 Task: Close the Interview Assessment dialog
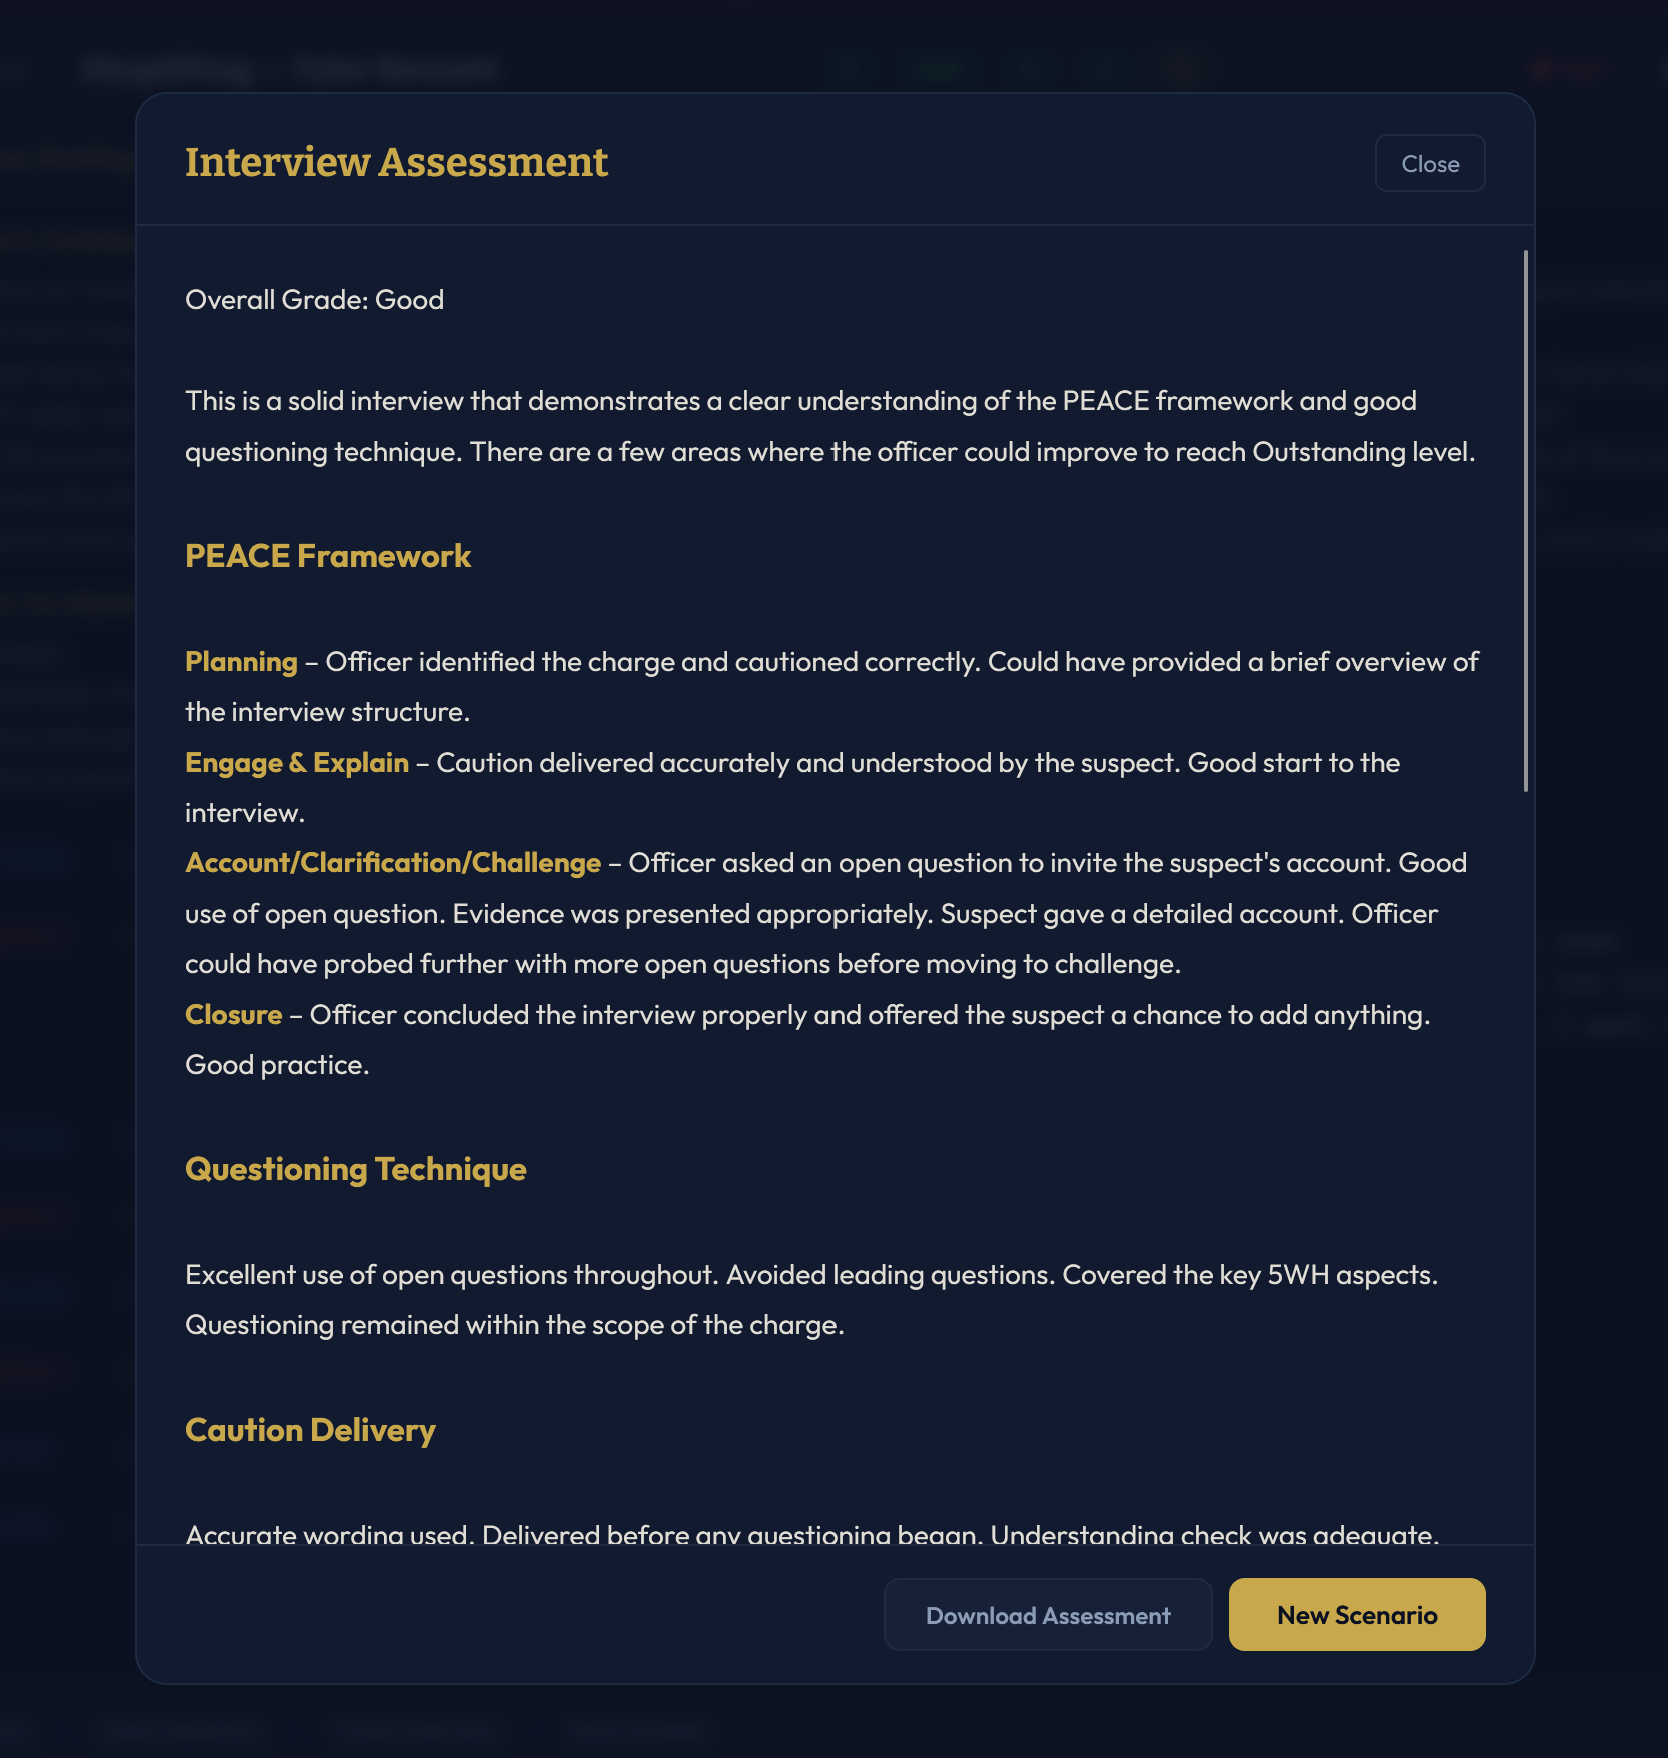coord(1429,163)
